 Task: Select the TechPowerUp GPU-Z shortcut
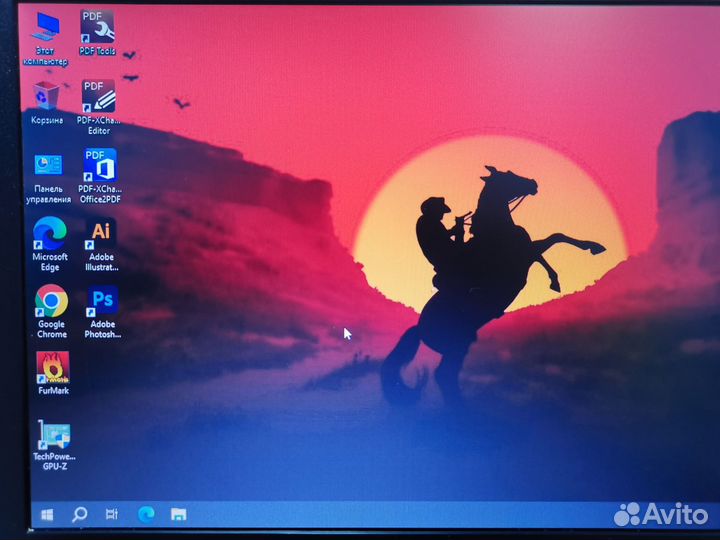coord(54,437)
